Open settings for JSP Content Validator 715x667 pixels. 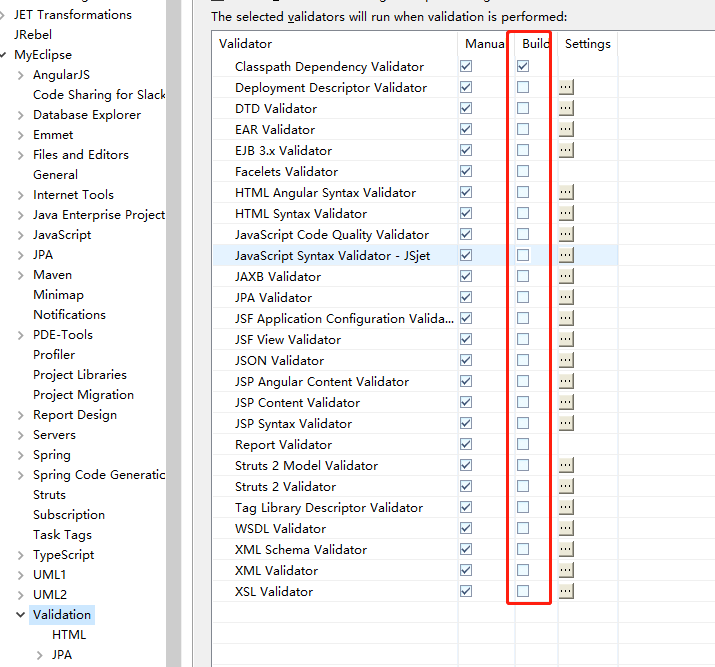[566, 402]
